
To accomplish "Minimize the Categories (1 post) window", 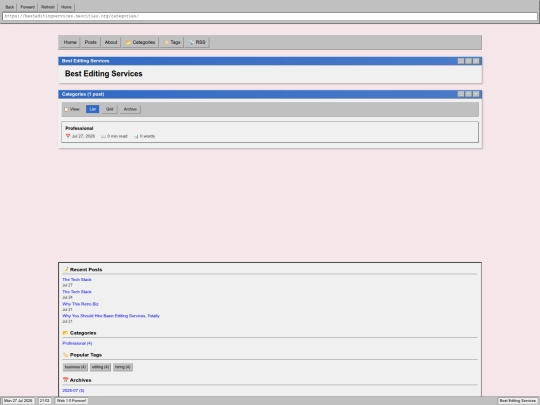I will [x=461, y=94].
